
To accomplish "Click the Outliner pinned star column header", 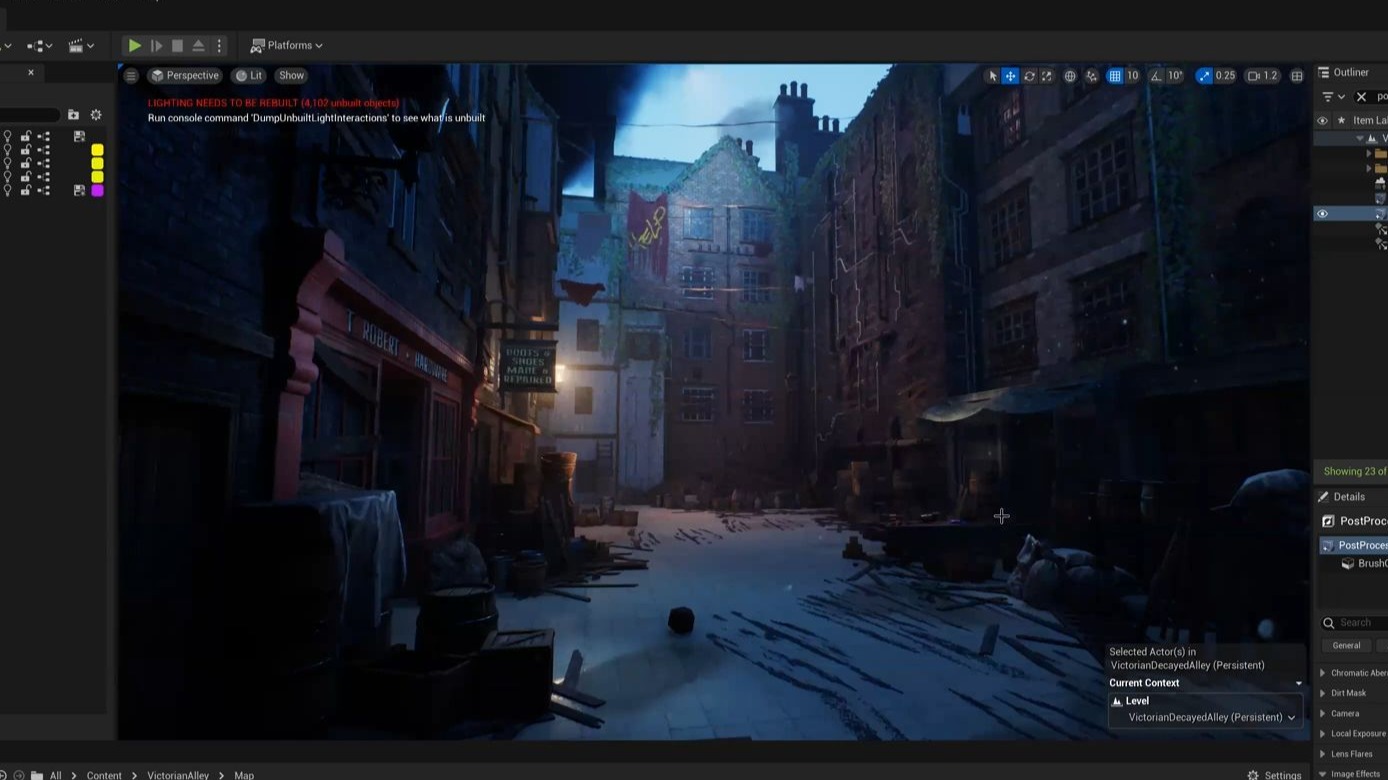I will (1341, 121).
